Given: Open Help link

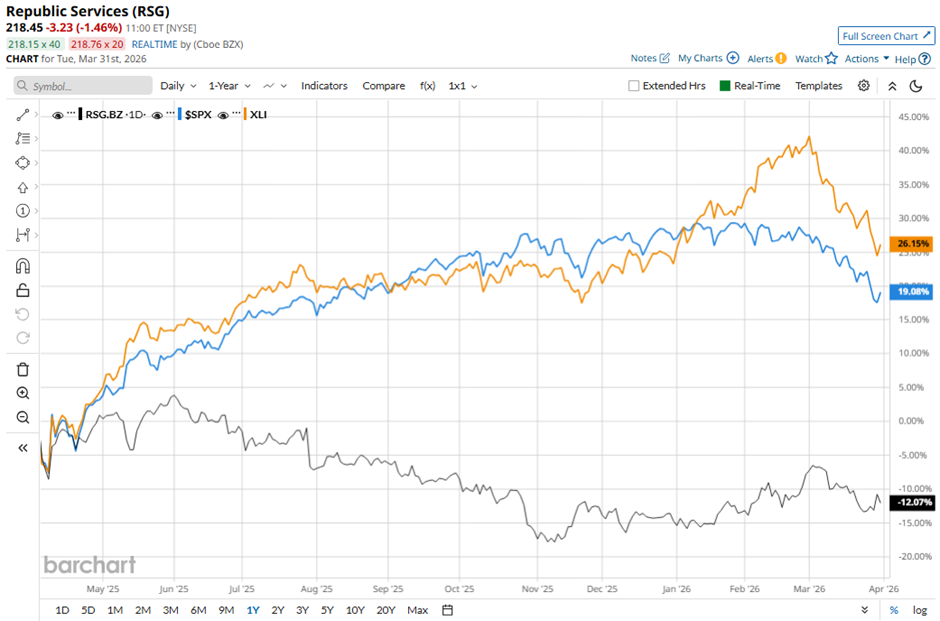Looking at the screenshot, I should point(912,59).
